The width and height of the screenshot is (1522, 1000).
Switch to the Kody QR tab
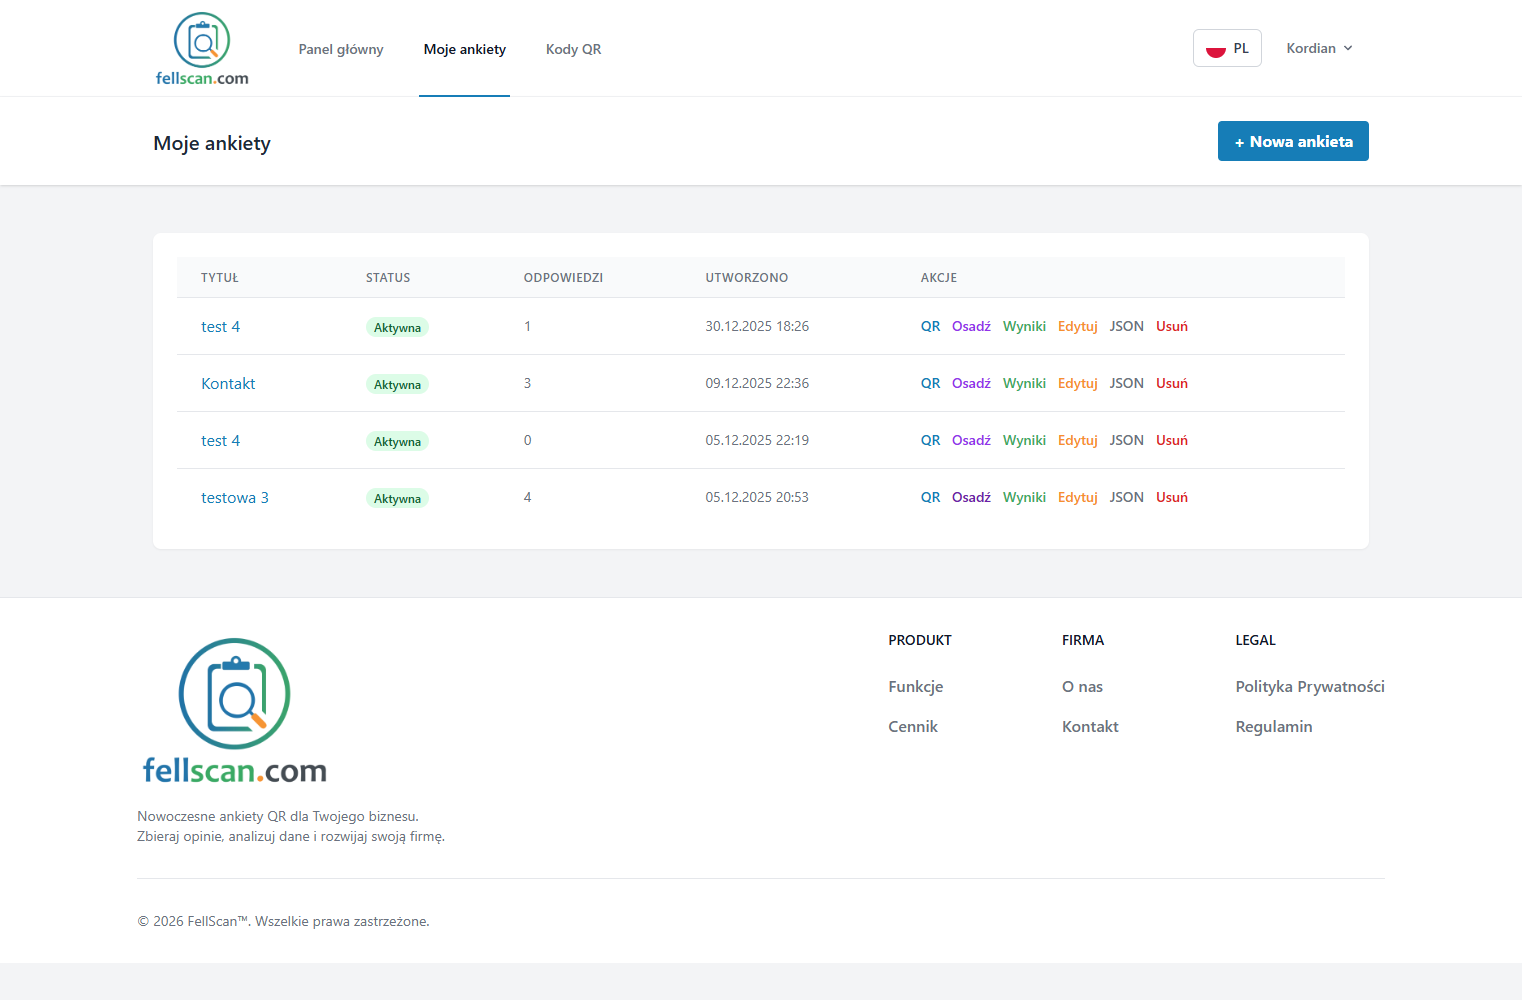573,49
